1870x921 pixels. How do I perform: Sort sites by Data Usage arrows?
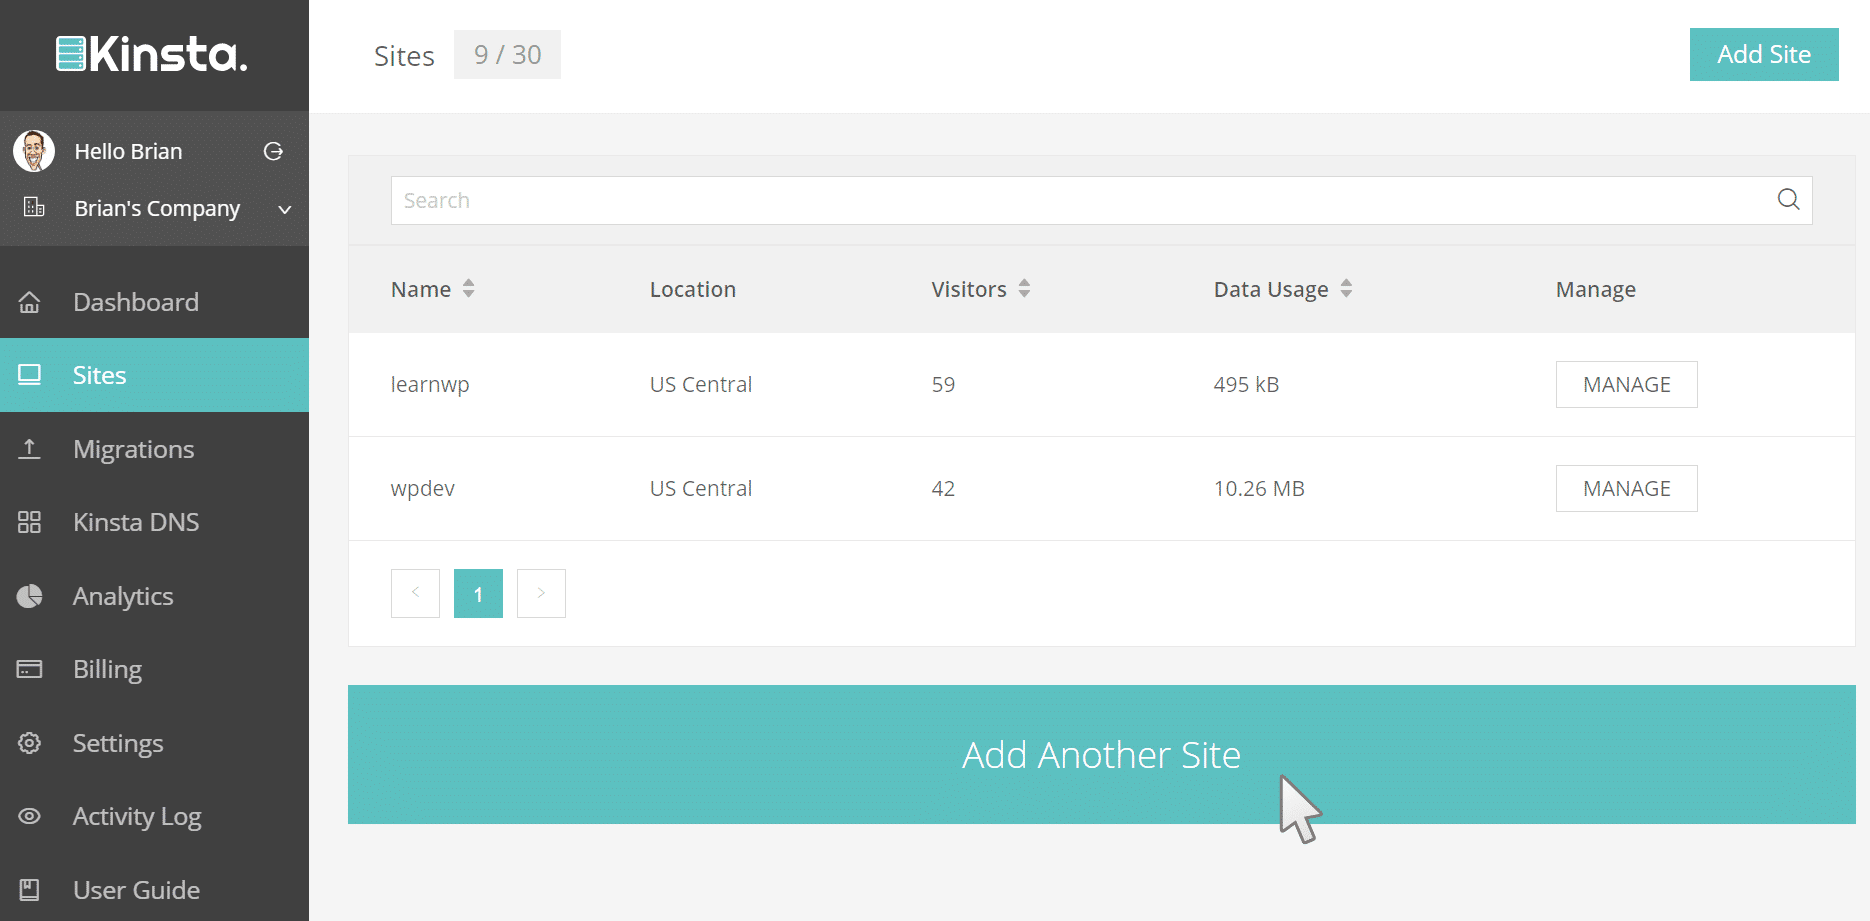tap(1346, 289)
